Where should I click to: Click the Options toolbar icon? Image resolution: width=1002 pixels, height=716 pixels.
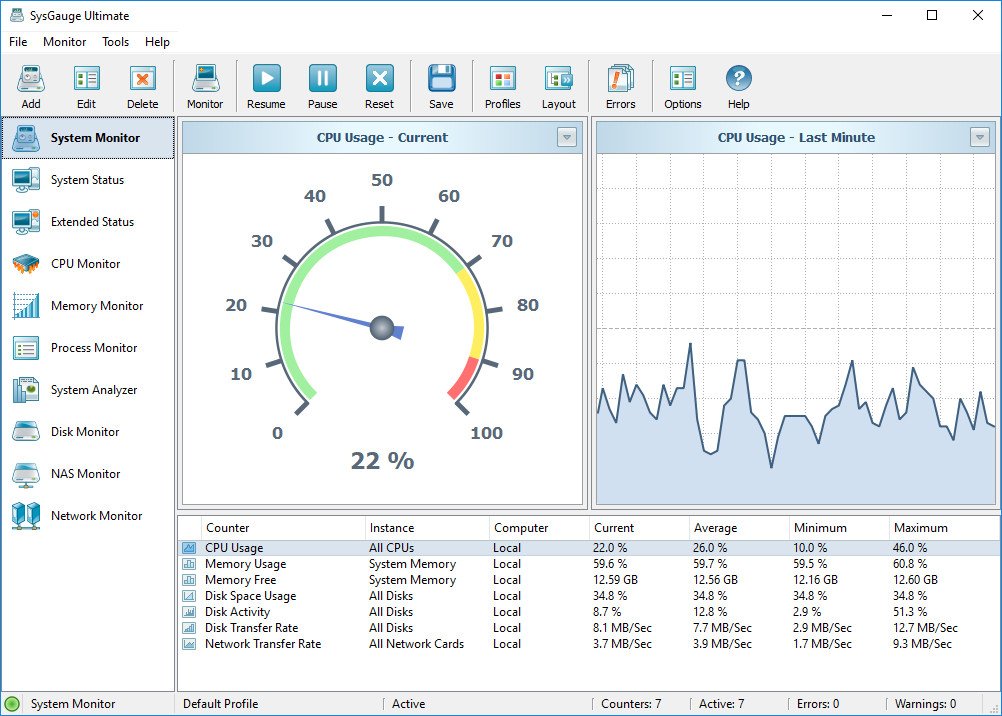(683, 80)
